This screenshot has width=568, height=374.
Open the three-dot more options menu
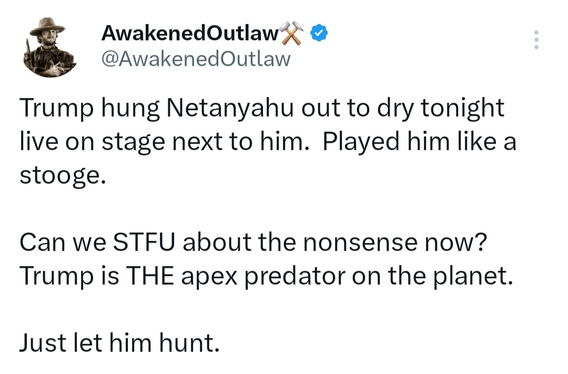536,40
